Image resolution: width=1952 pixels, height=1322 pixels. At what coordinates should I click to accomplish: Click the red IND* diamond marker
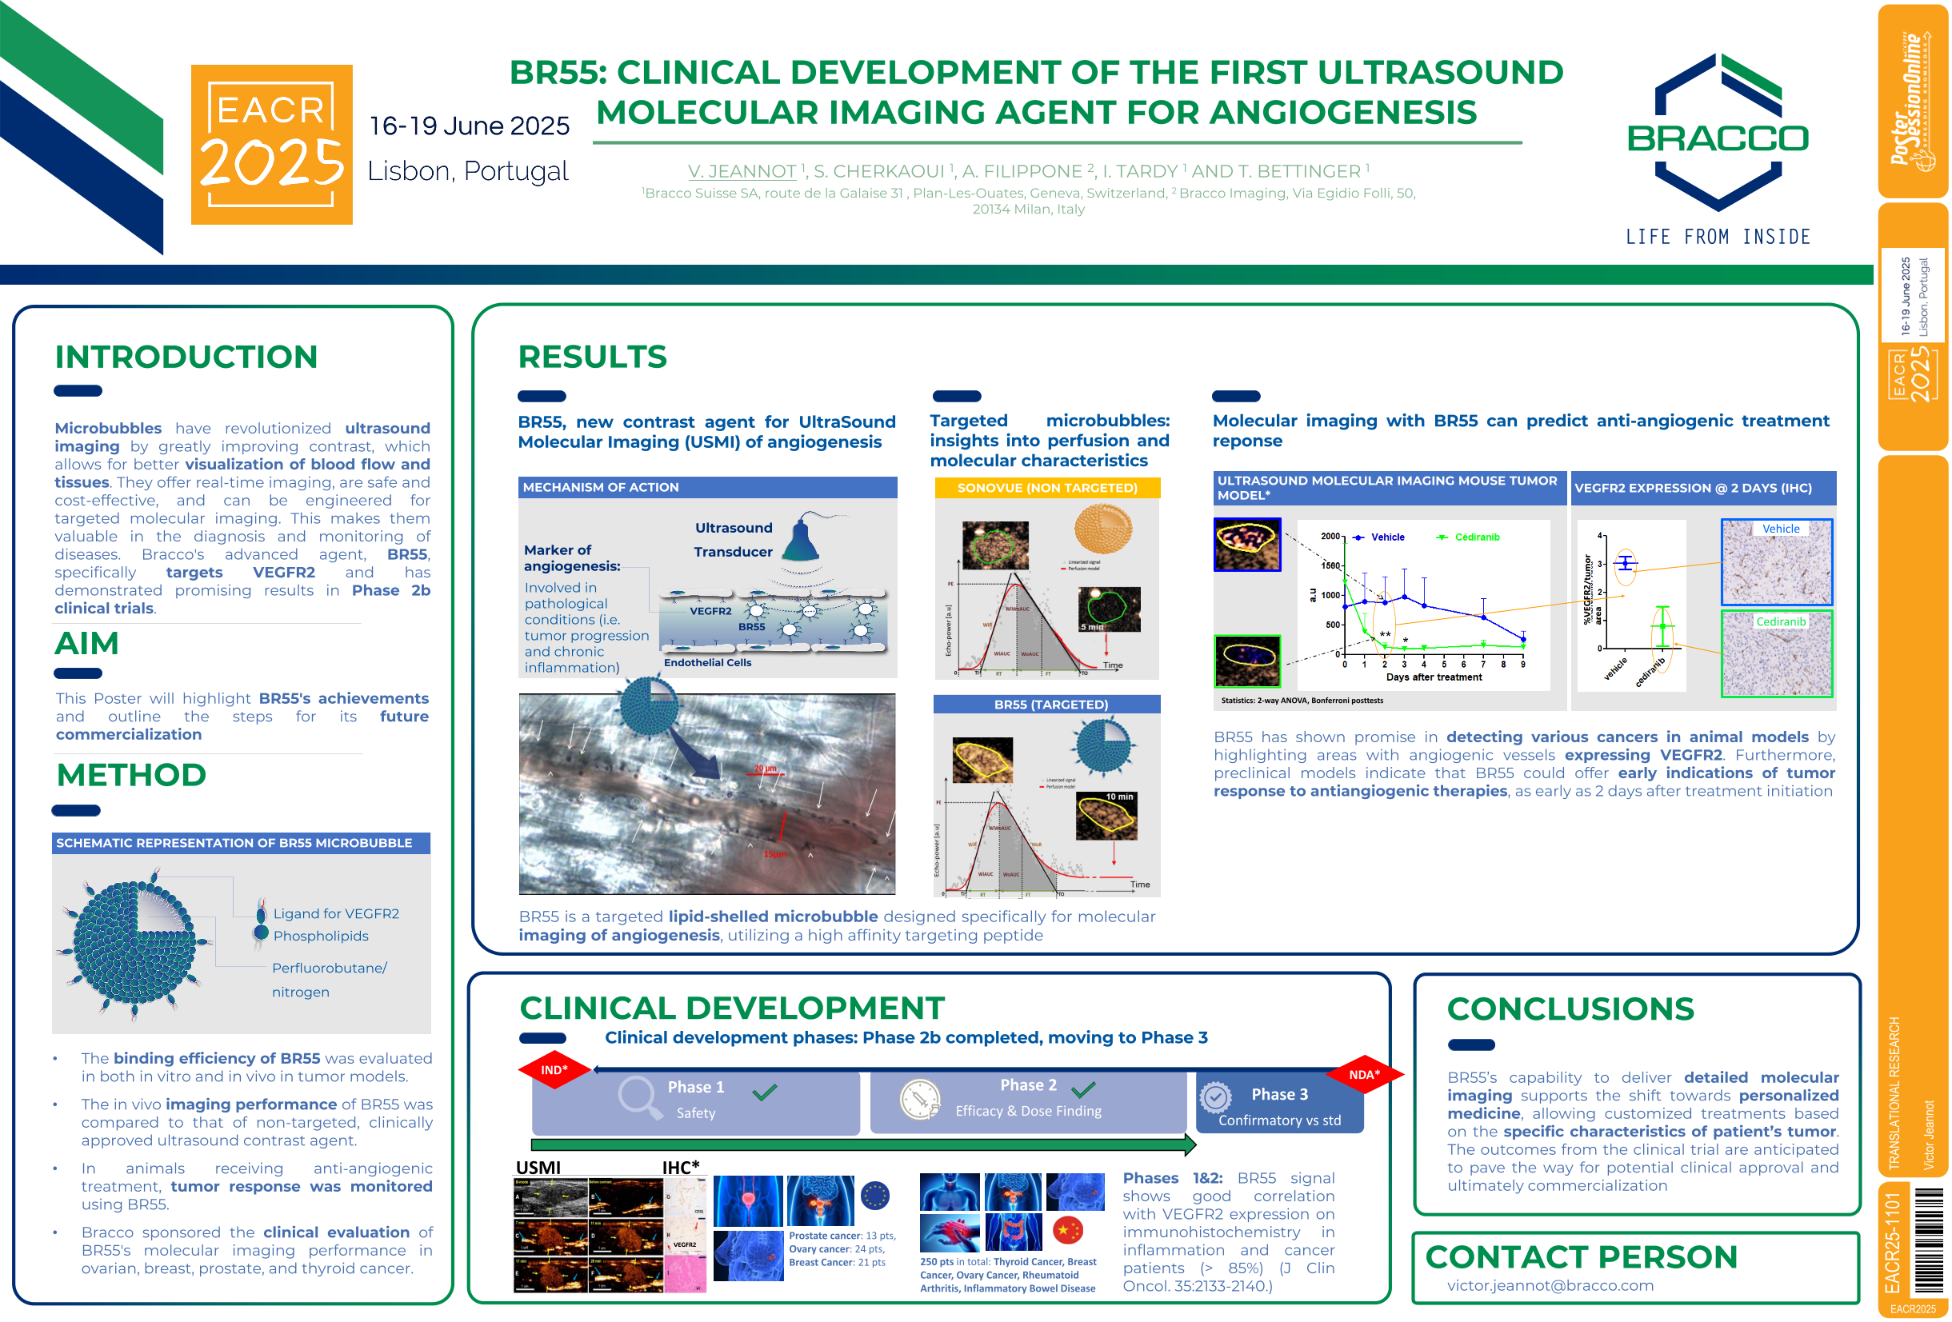coord(555,1070)
